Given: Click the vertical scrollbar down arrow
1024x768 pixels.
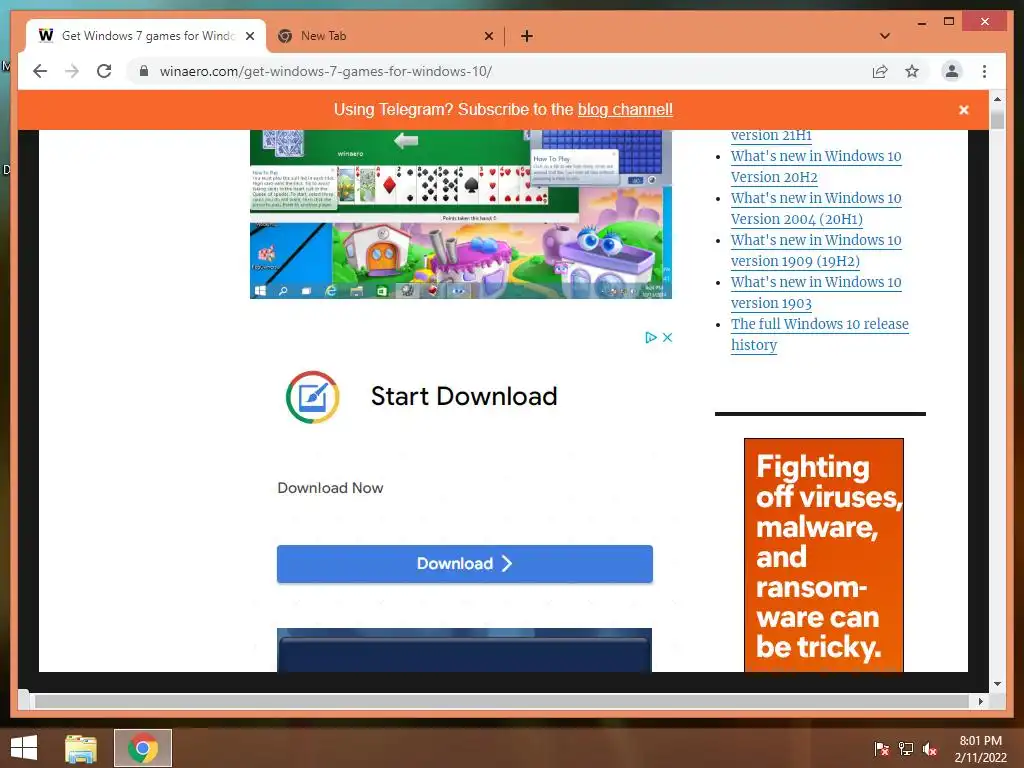Looking at the screenshot, I should point(997,684).
